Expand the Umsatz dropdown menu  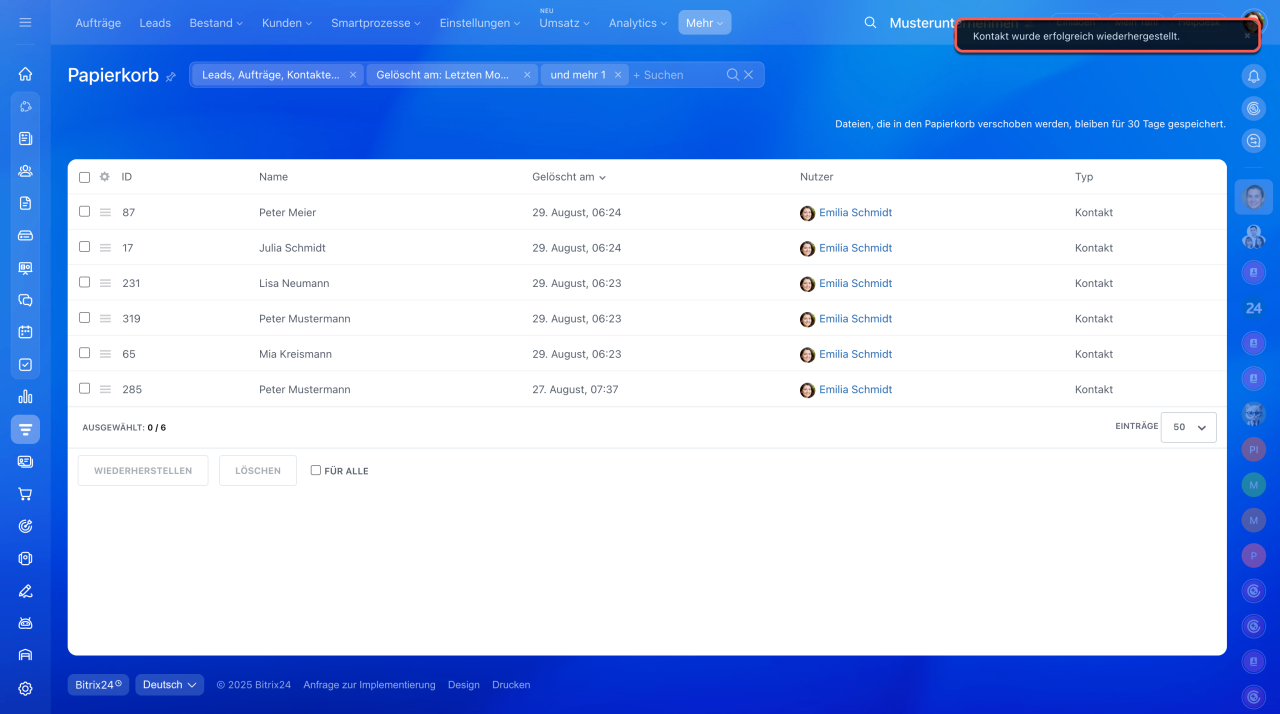[564, 22]
